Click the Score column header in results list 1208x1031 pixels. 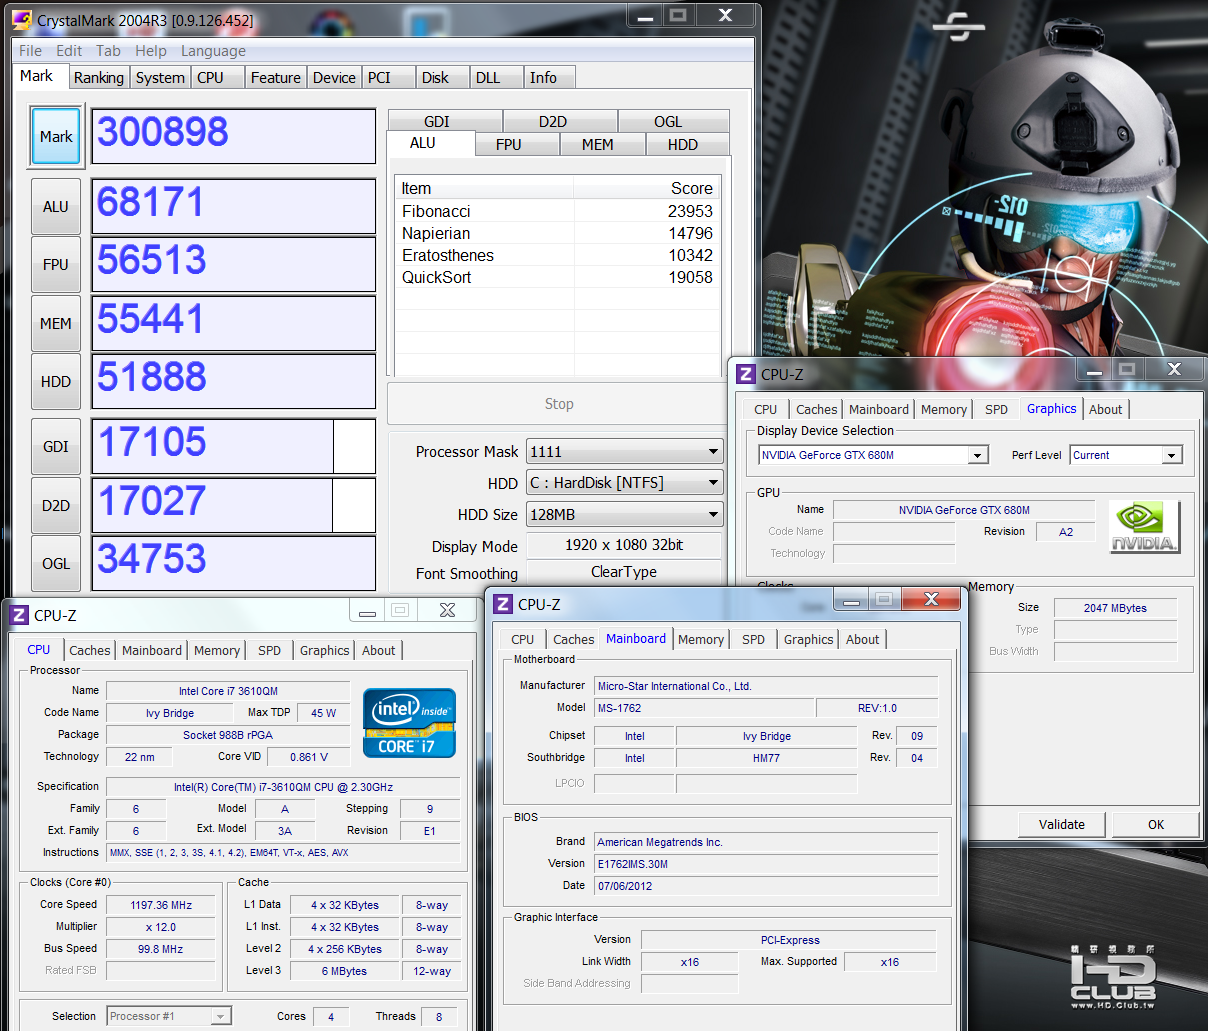tap(647, 188)
